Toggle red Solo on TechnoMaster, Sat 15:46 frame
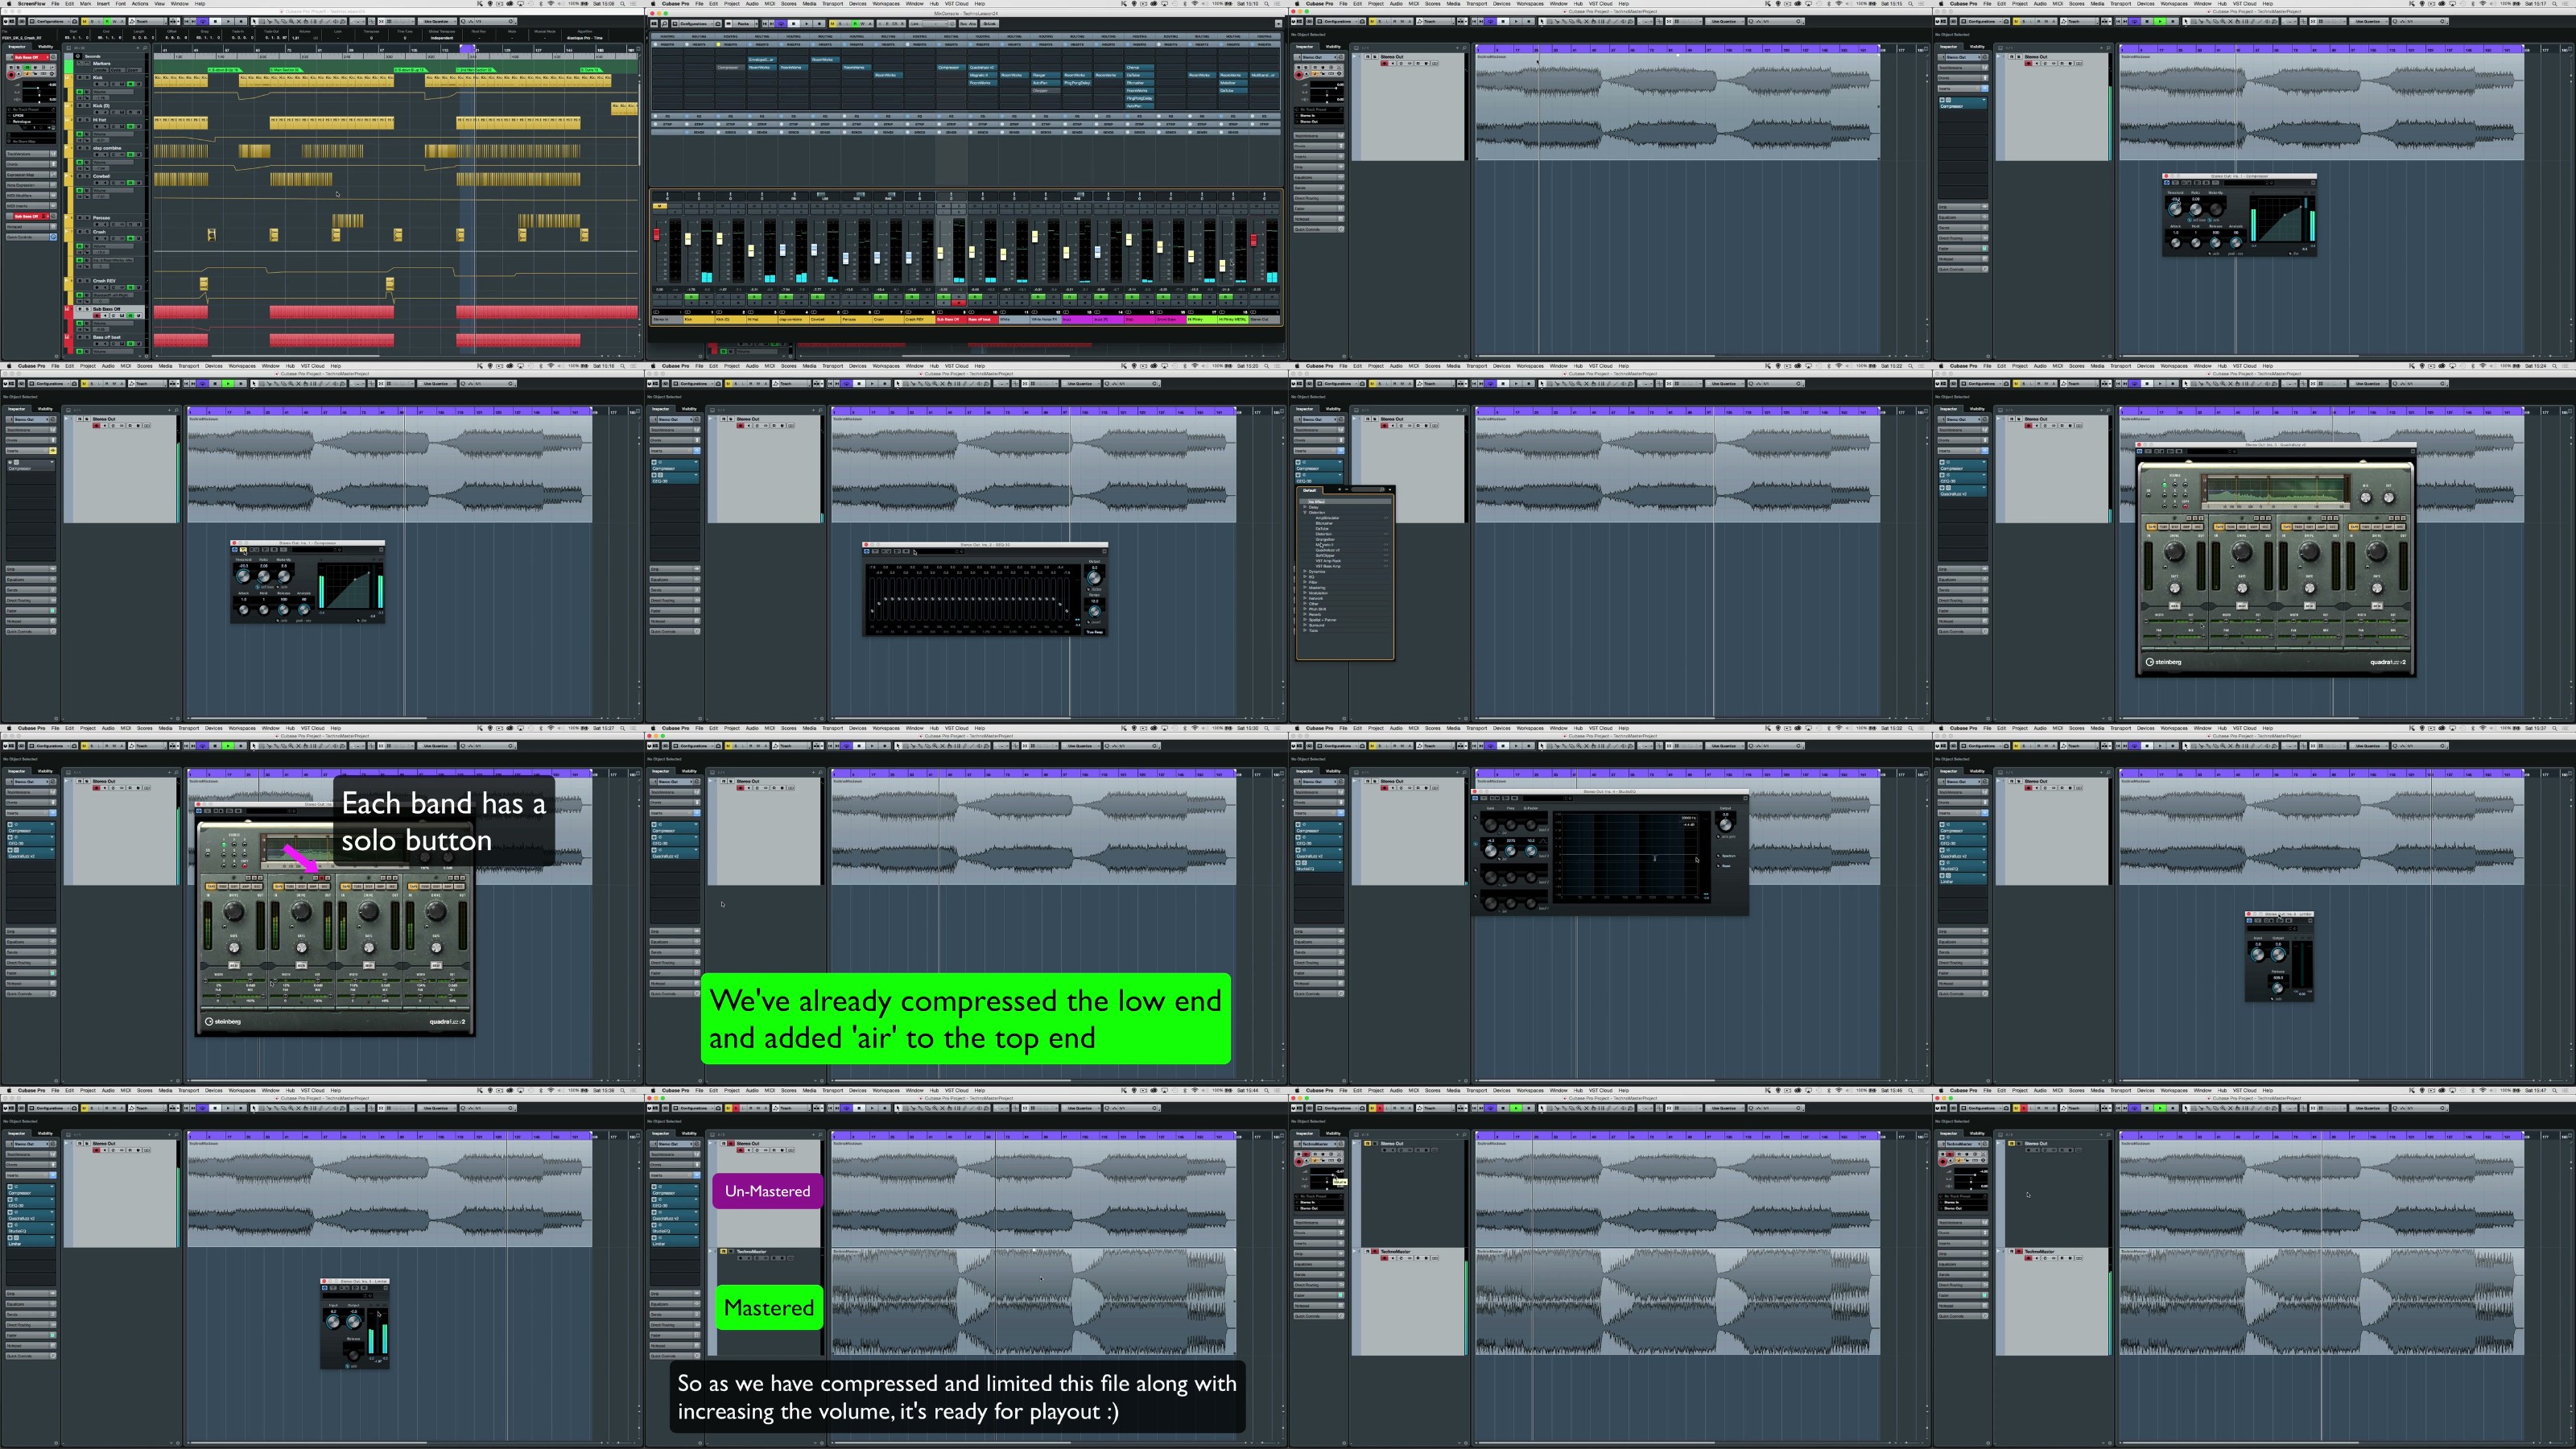Viewport: 2576px width, 1449px height. point(1375,1252)
